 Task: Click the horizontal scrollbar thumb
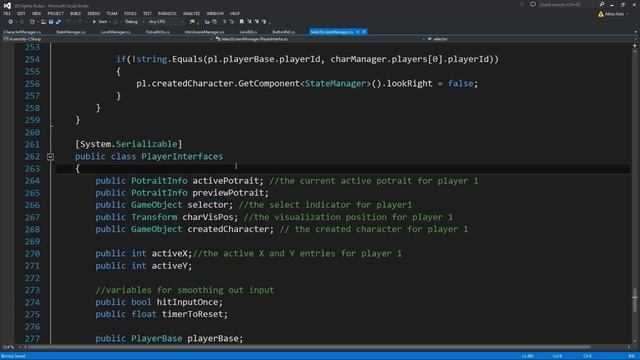tap(309, 347)
